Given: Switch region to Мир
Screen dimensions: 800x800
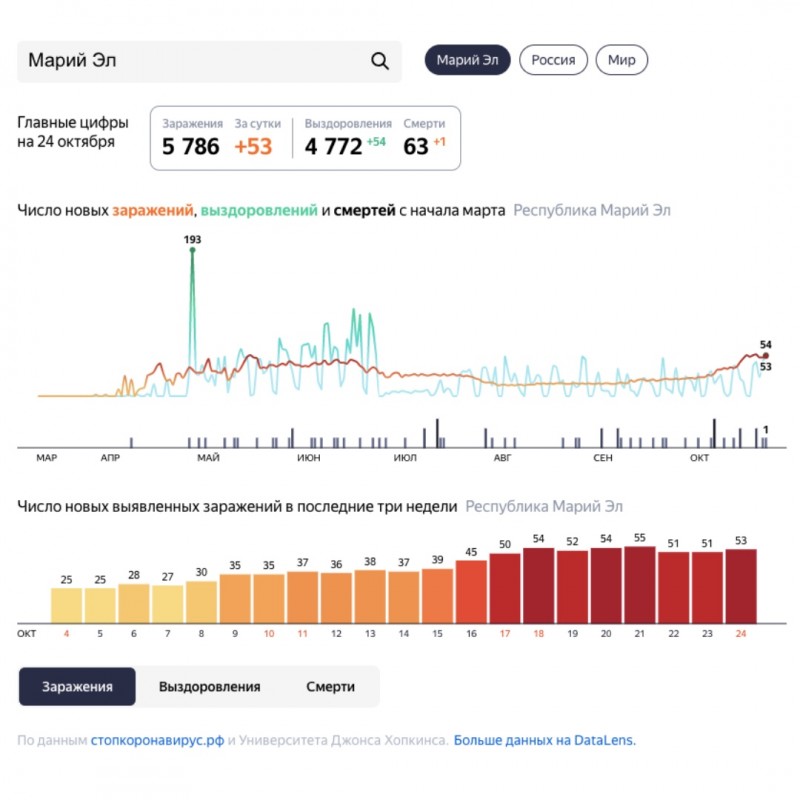Looking at the screenshot, I should (622, 60).
